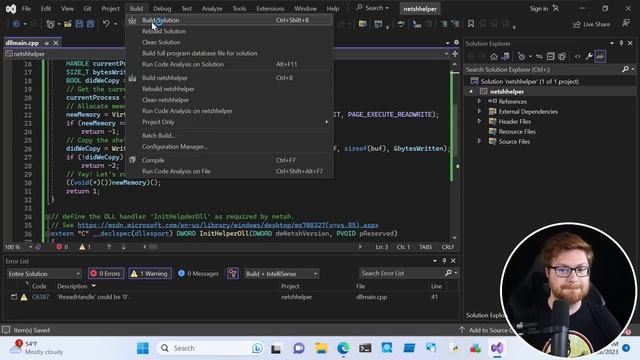The height and width of the screenshot is (360, 640).
Task: Click warning code C6387 link
Action: point(40,297)
